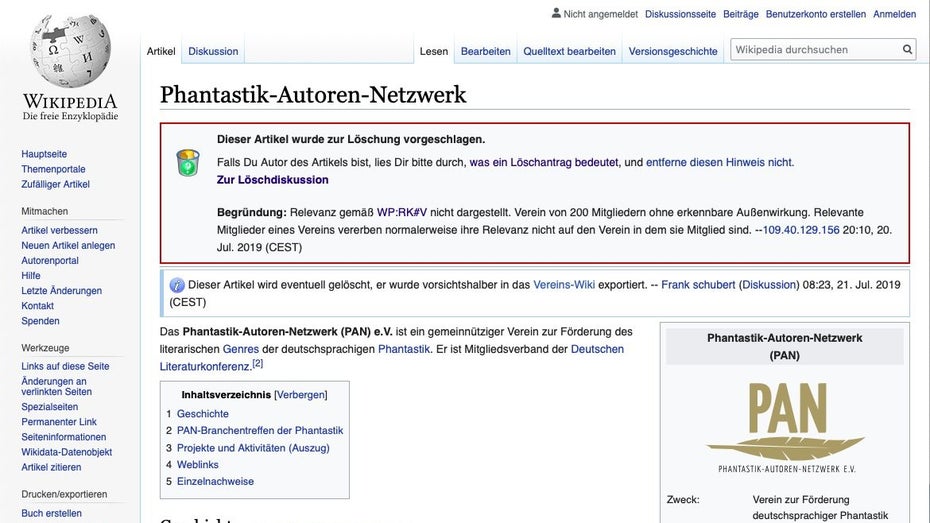Open the Kontakt link

(x=37, y=306)
